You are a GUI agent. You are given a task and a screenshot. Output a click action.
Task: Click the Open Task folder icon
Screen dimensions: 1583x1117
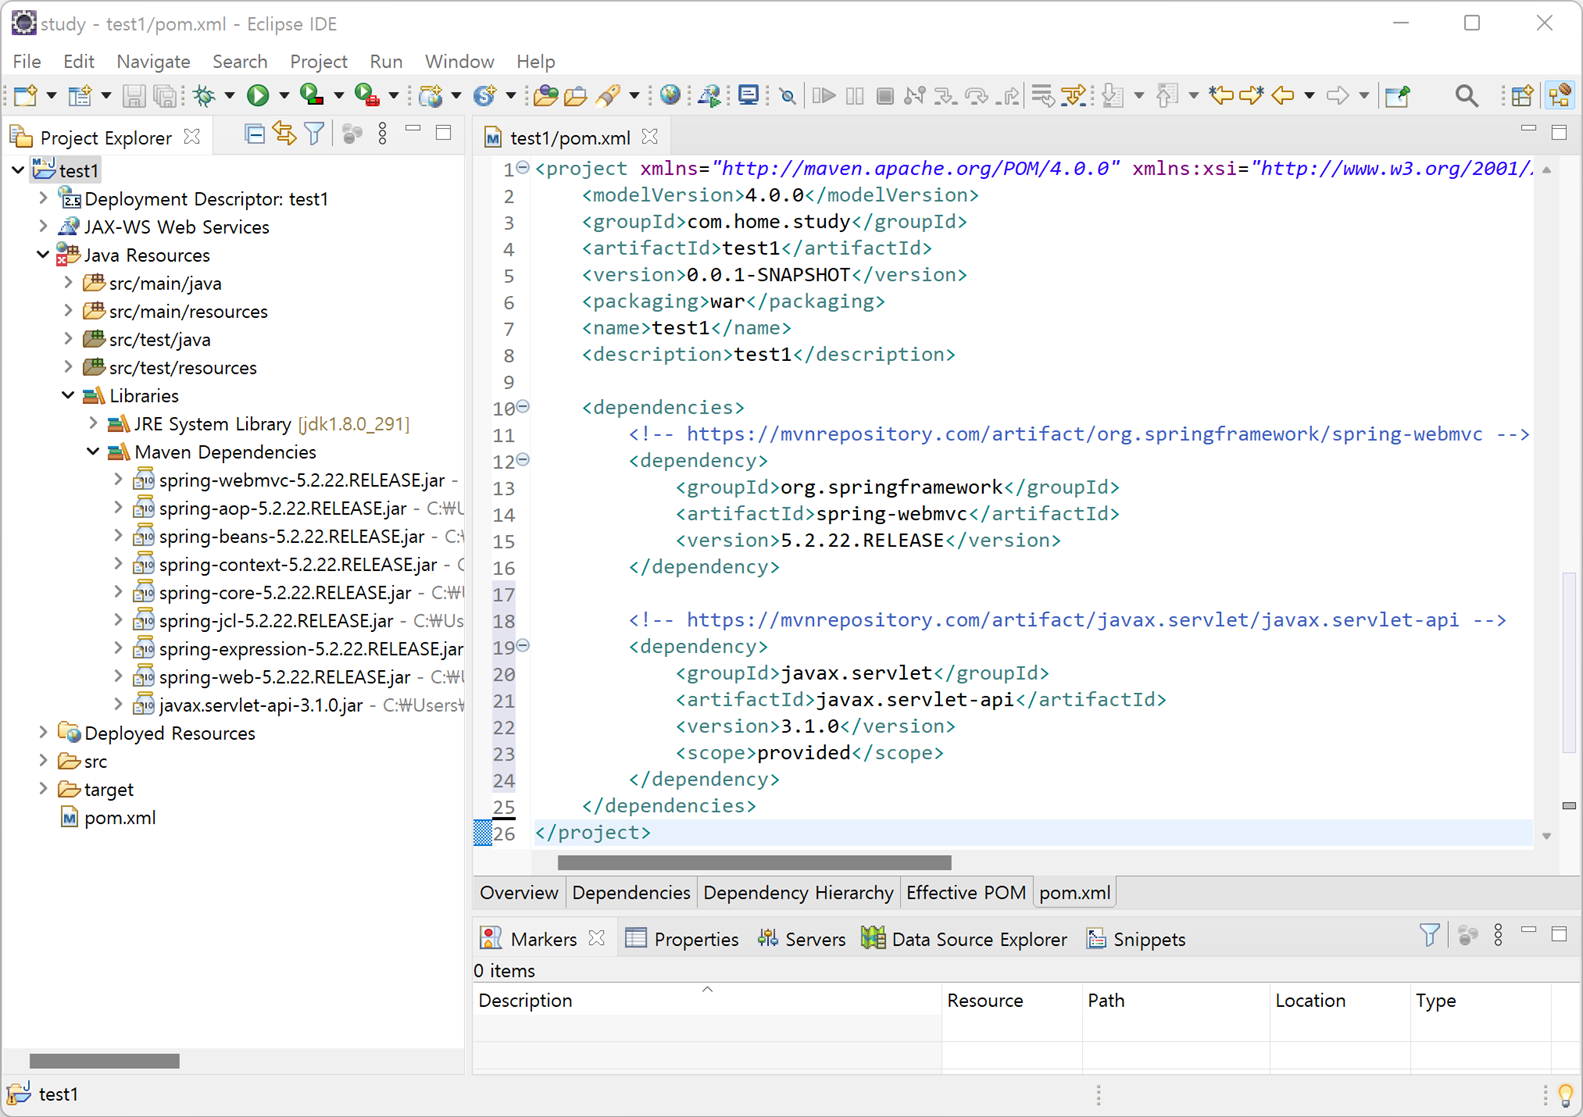click(x=575, y=96)
